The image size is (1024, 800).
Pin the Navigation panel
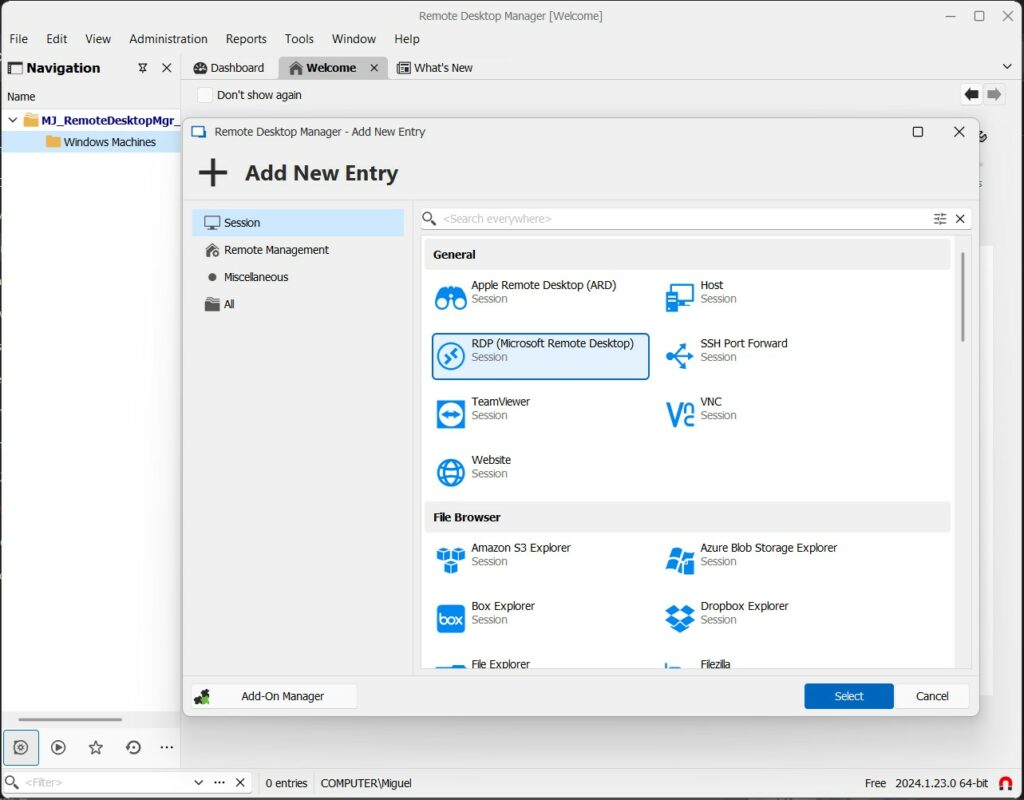(142, 68)
